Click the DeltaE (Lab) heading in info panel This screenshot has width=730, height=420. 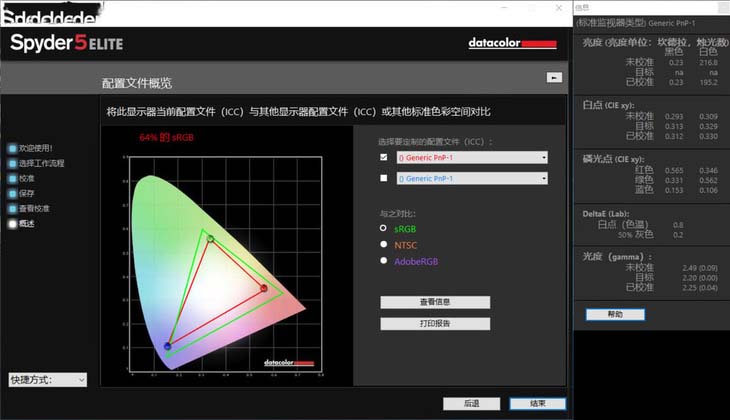(x=606, y=214)
